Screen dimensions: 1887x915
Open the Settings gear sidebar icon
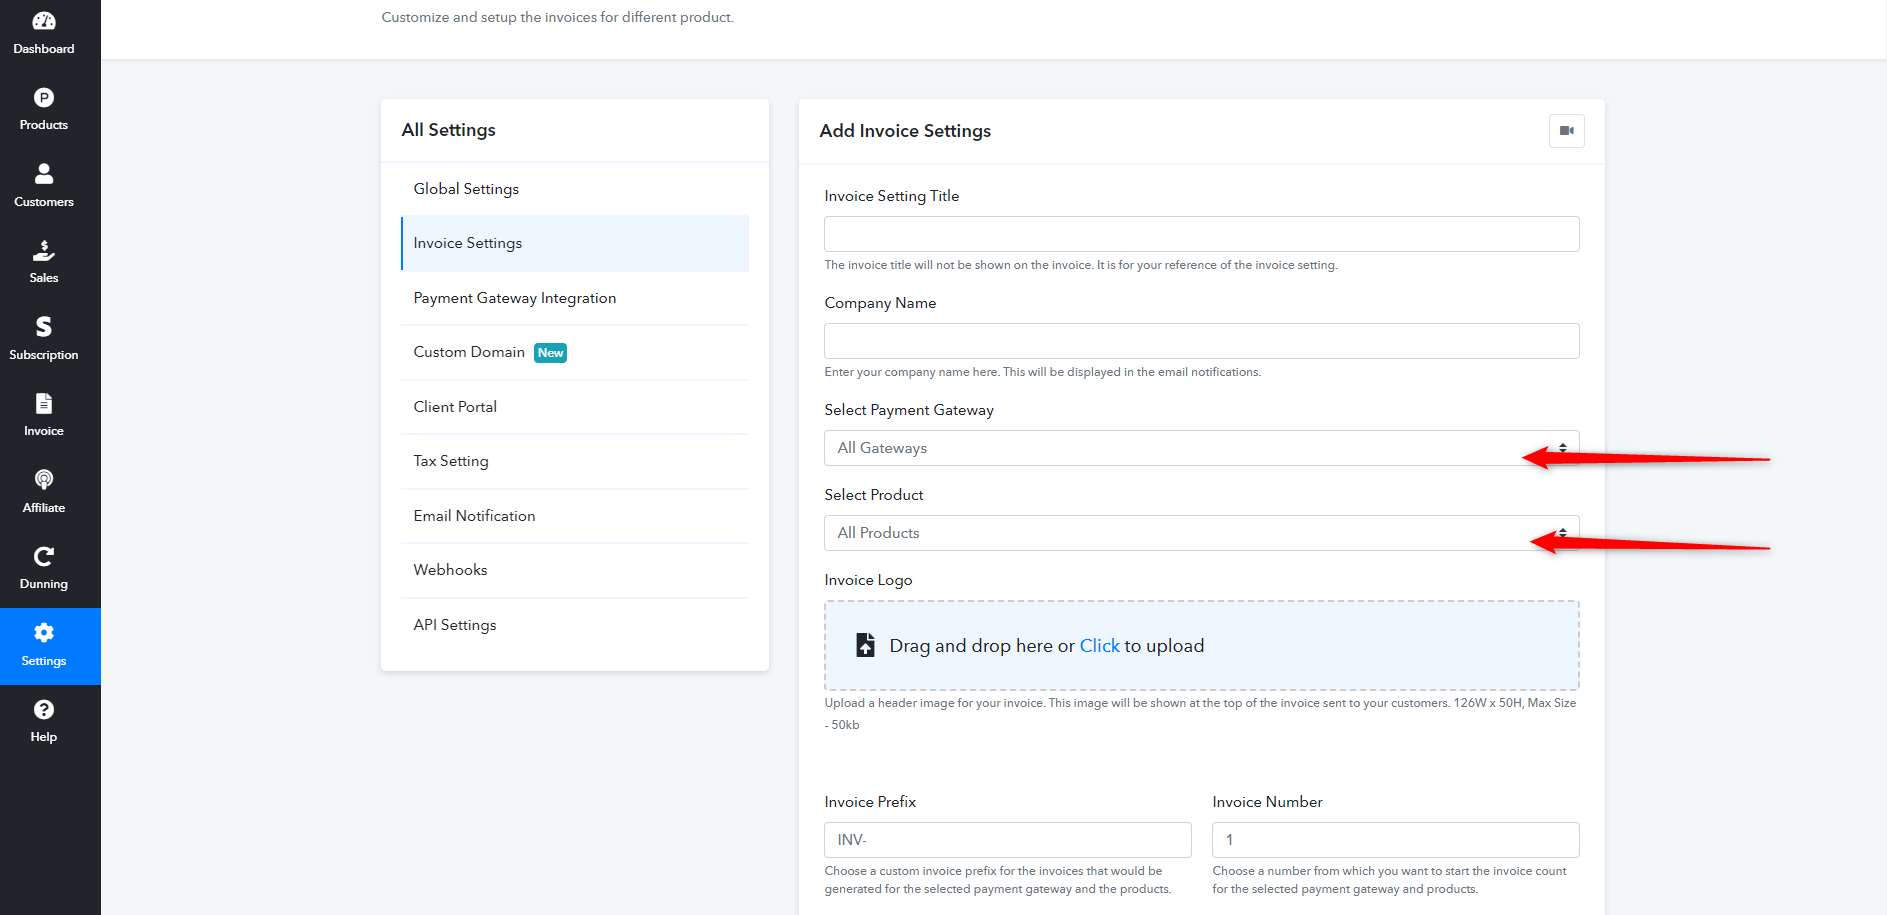click(x=44, y=633)
